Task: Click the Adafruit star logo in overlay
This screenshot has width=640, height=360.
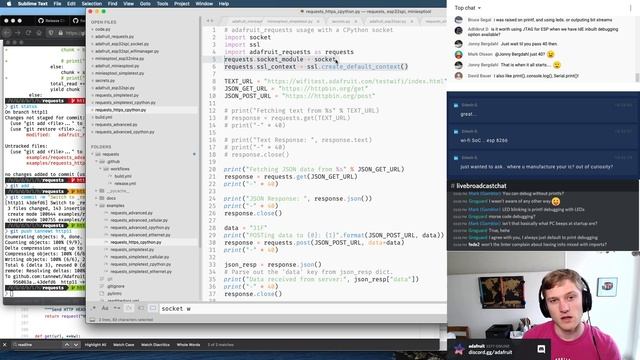Action: [x=459, y=349]
